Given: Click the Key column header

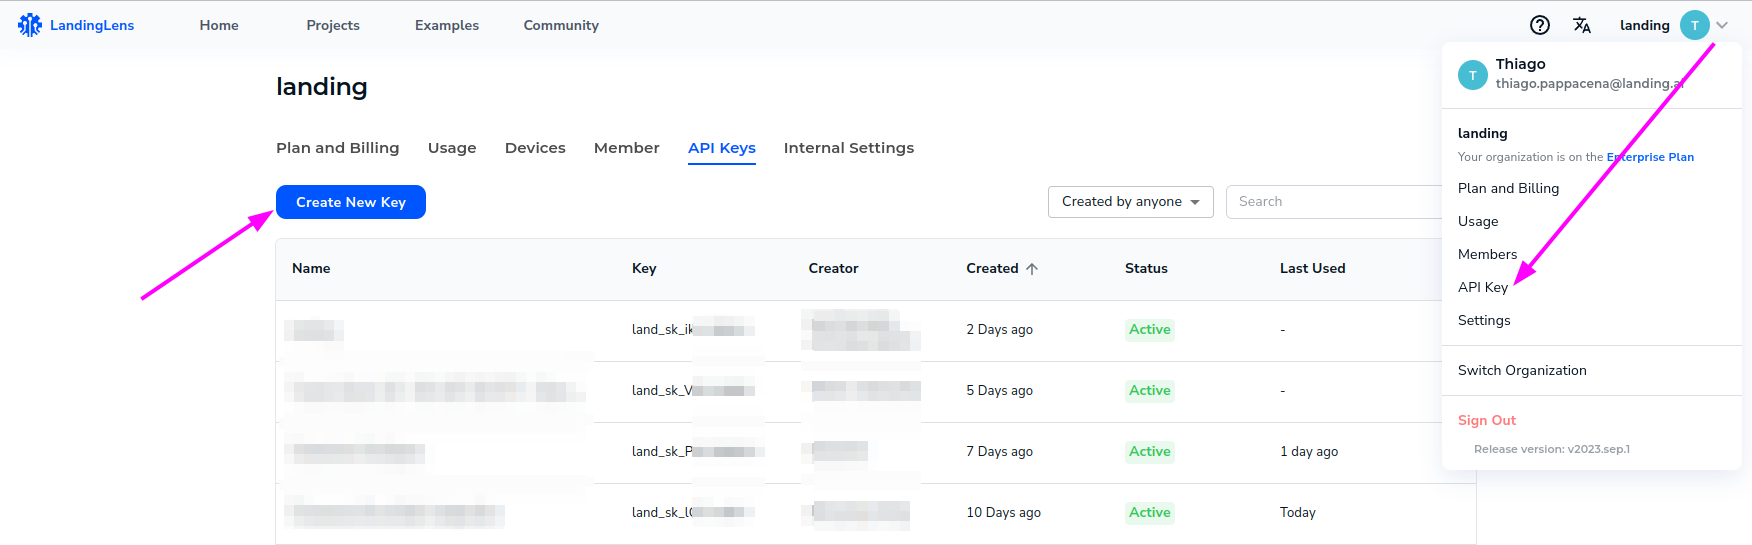Looking at the screenshot, I should pyautogui.click(x=644, y=268).
